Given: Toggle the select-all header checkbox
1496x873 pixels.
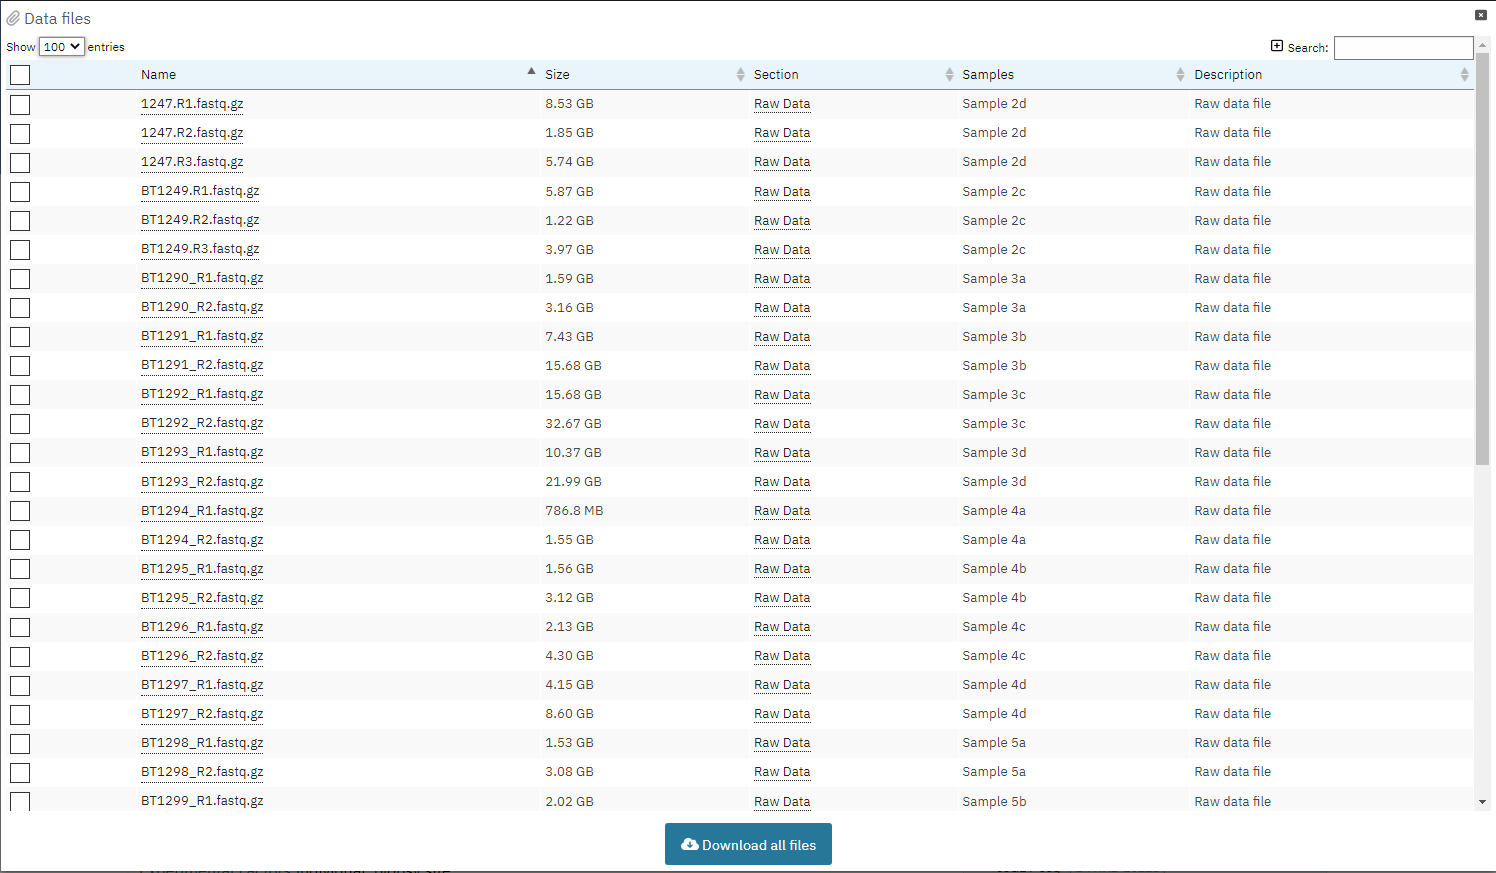Looking at the screenshot, I should pyautogui.click(x=20, y=75).
